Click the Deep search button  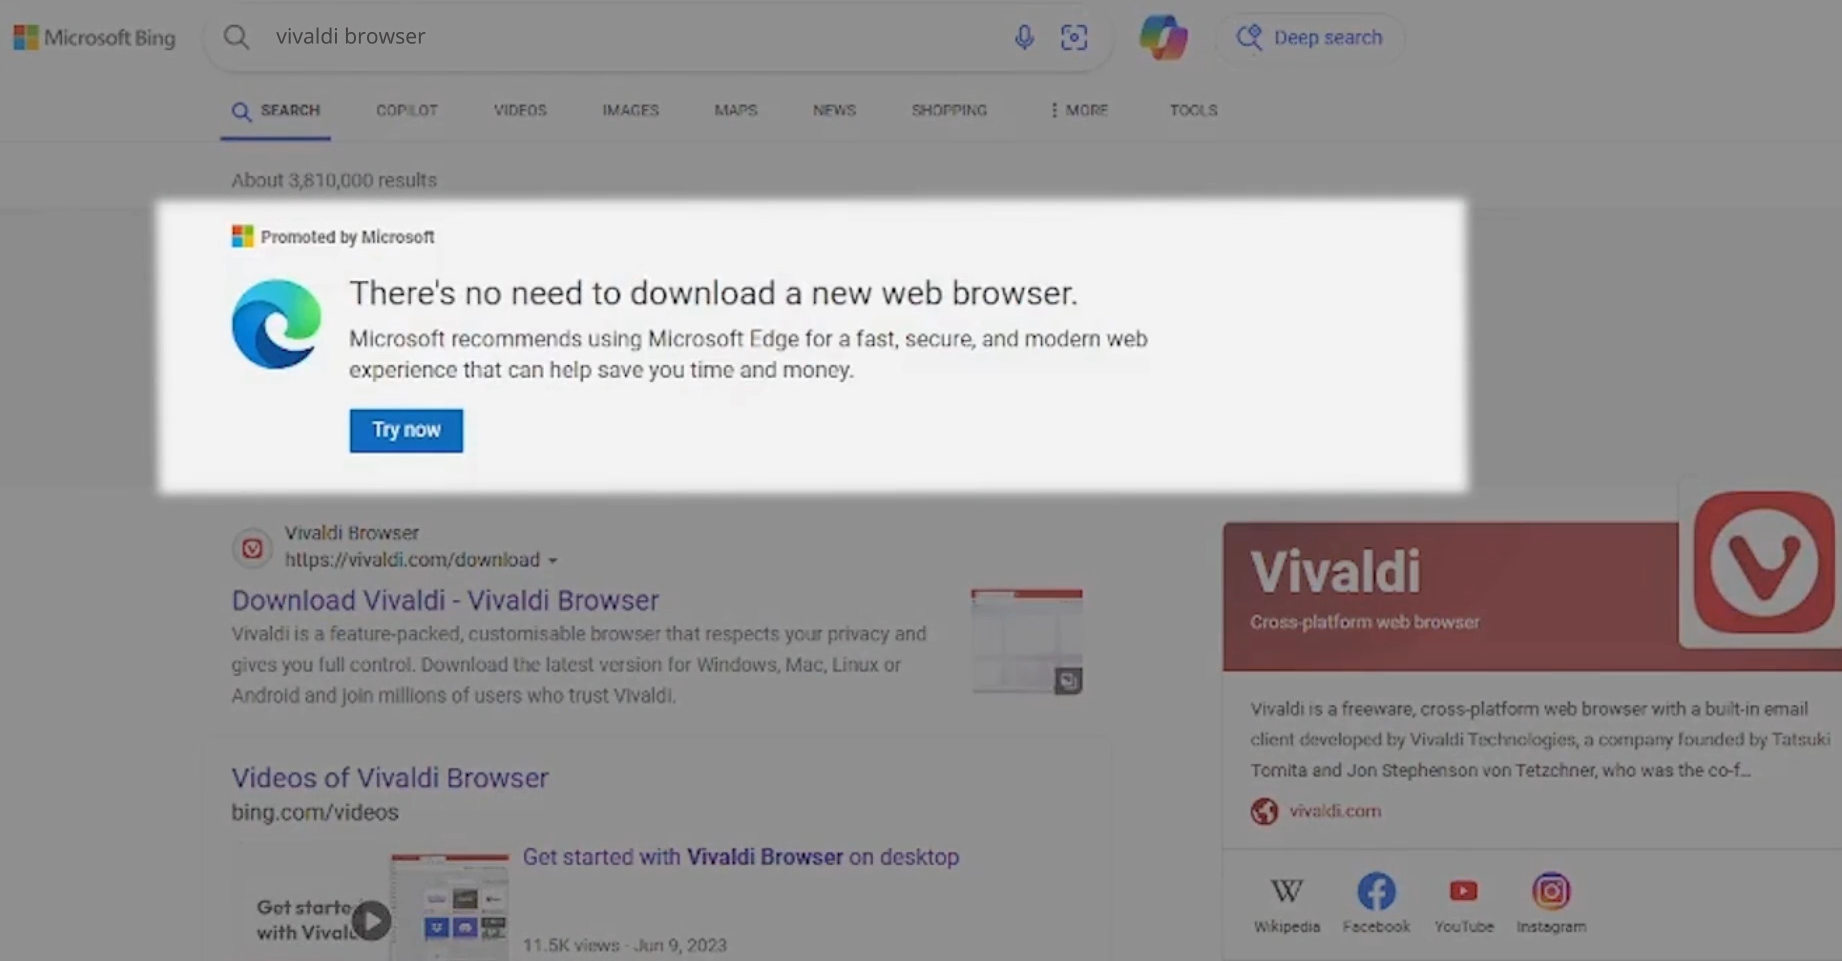pyautogui.click(x=1310, y=38)
